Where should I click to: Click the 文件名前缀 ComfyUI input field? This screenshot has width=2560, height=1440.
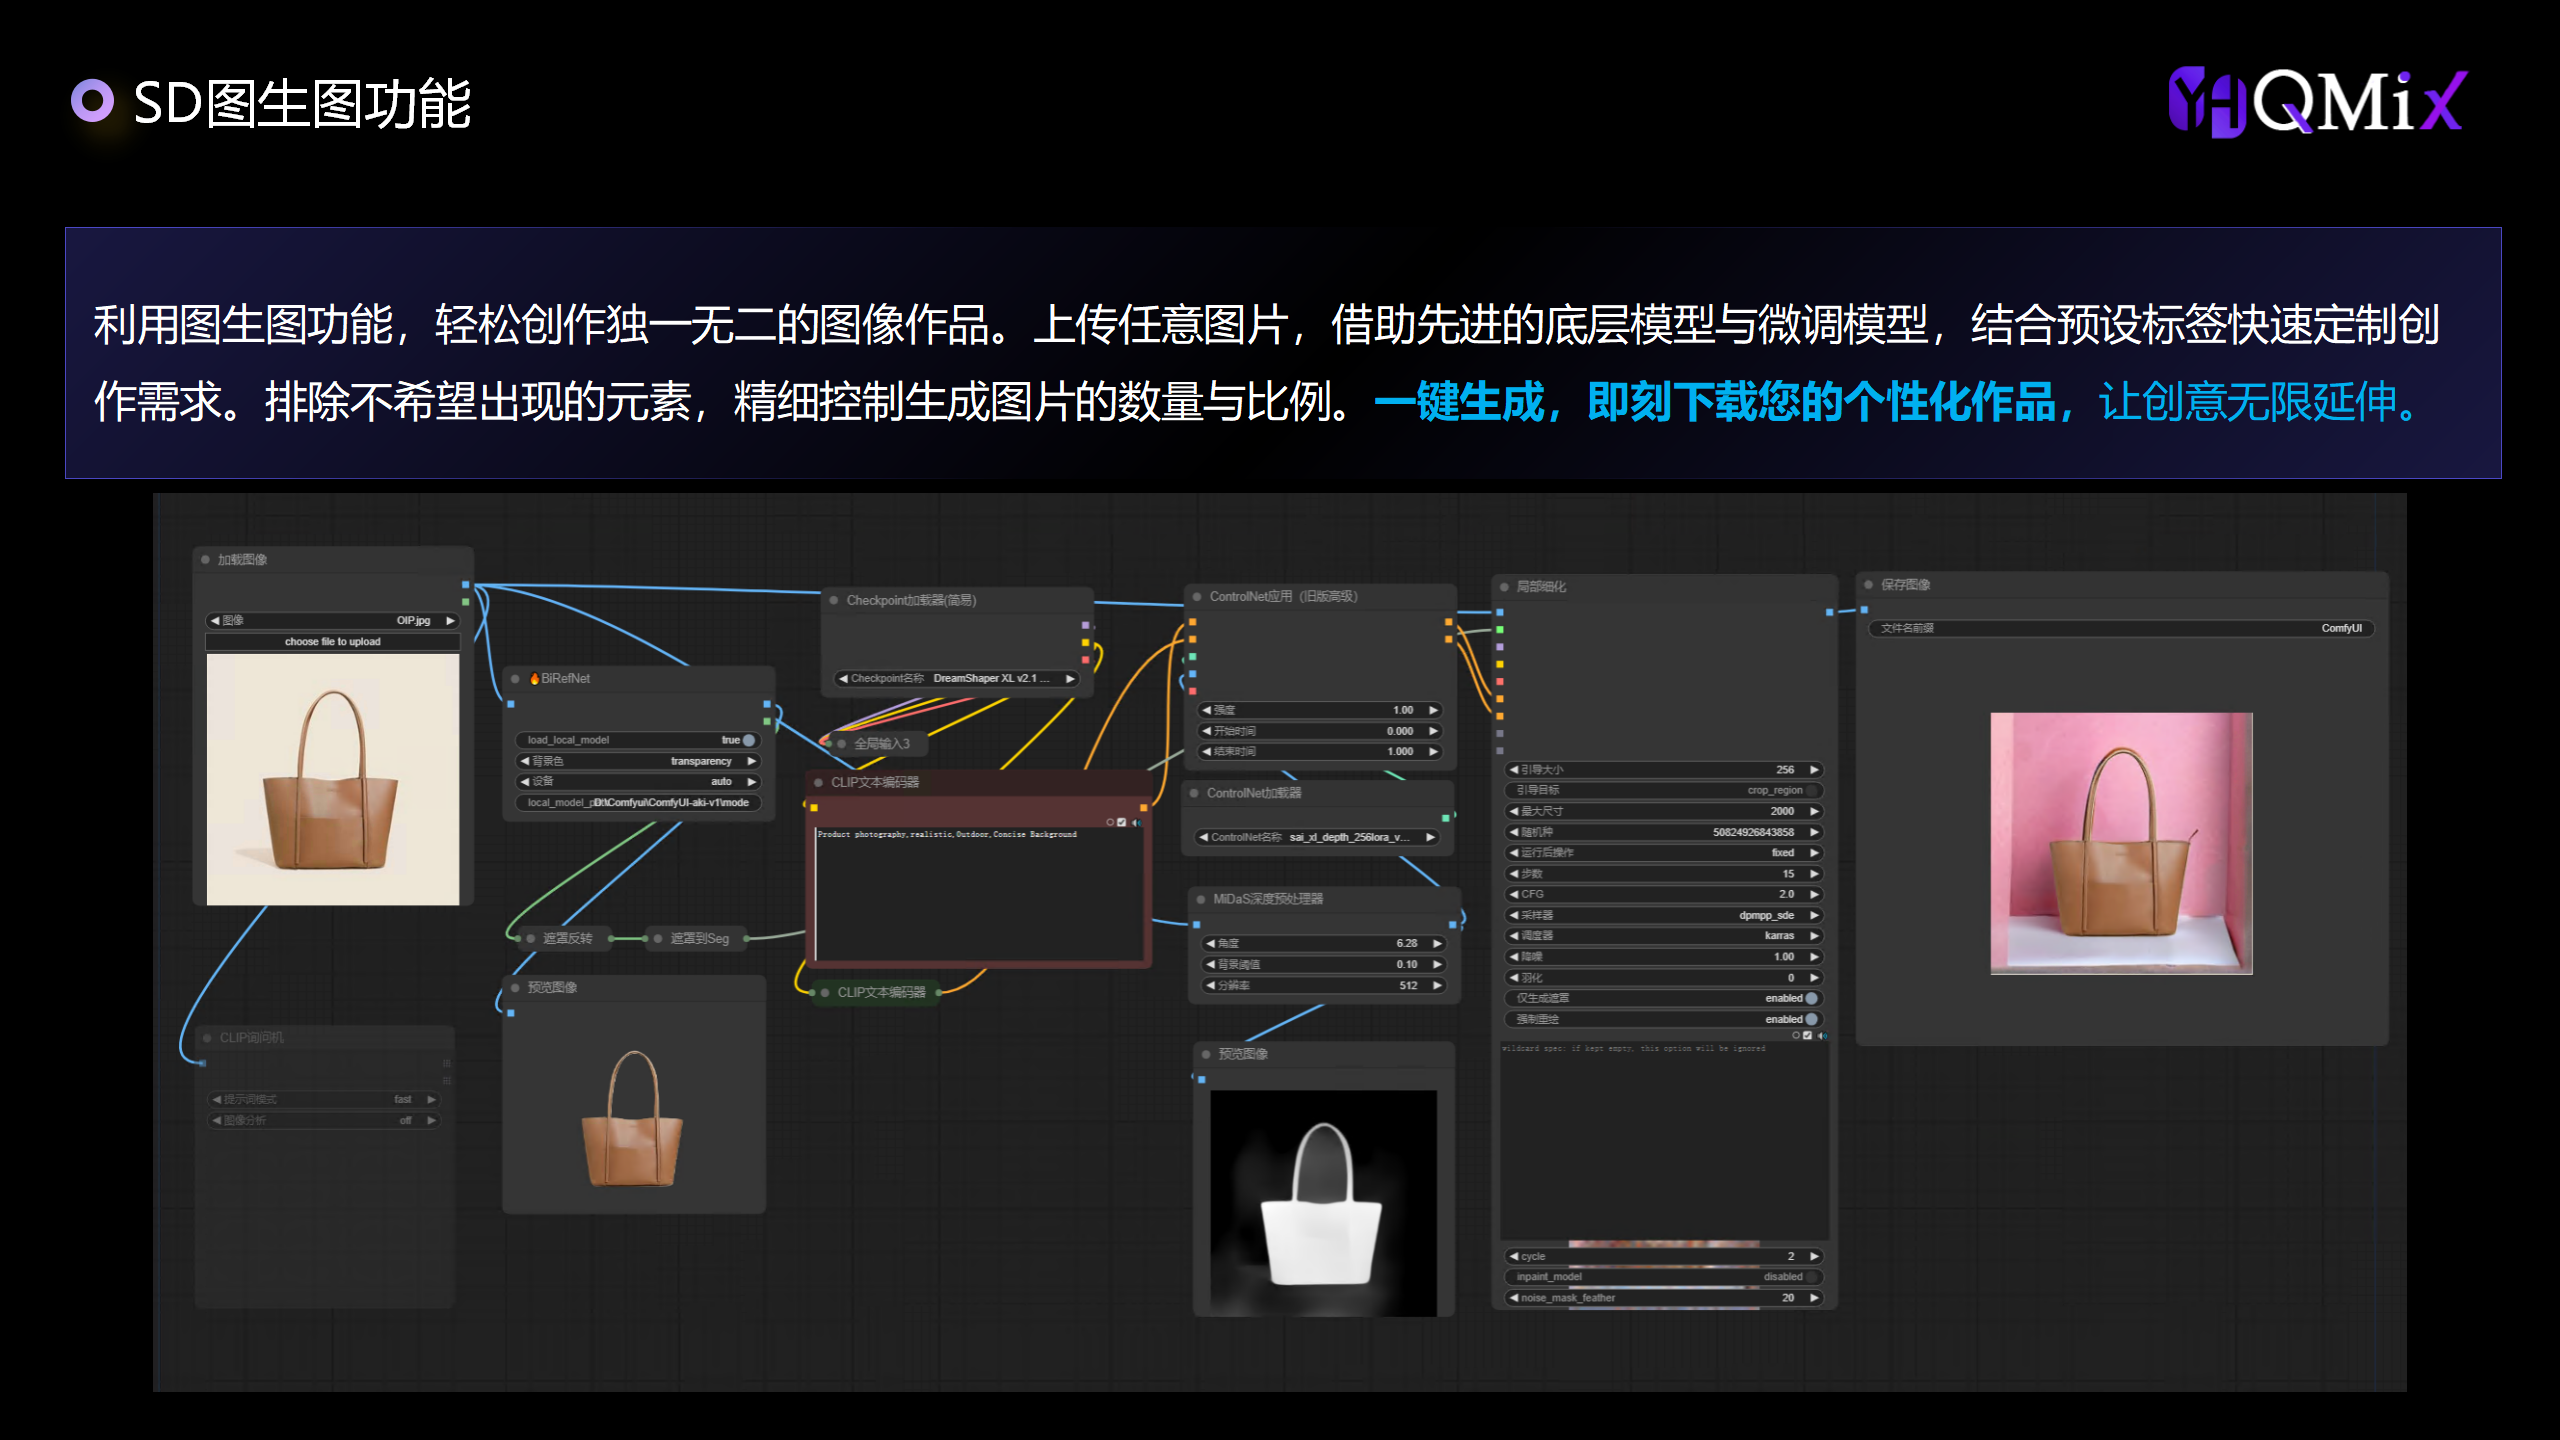tap(2120, 629)
